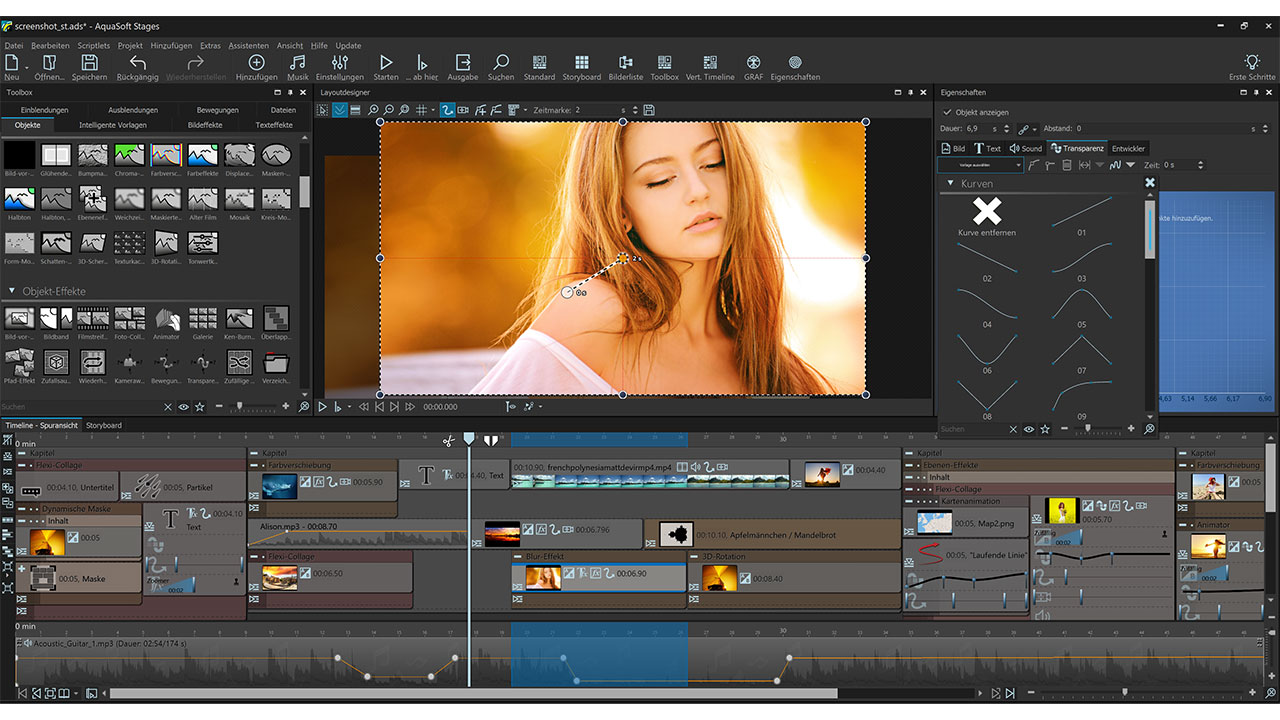Open the Vorlage auswählen dropdown
Screen dimensions: 1280x720
(980, 165)
